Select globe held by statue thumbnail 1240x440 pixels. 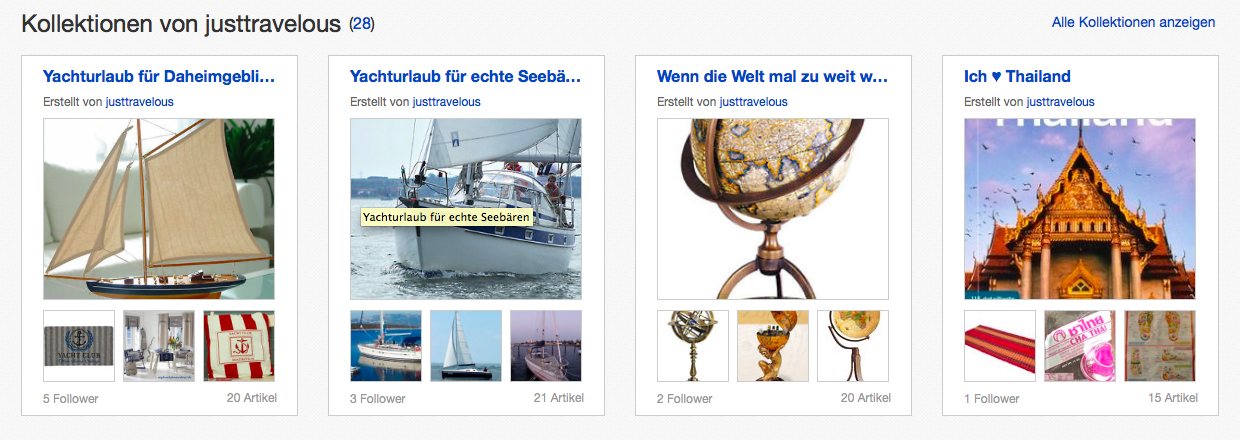[x=773, y=346]
